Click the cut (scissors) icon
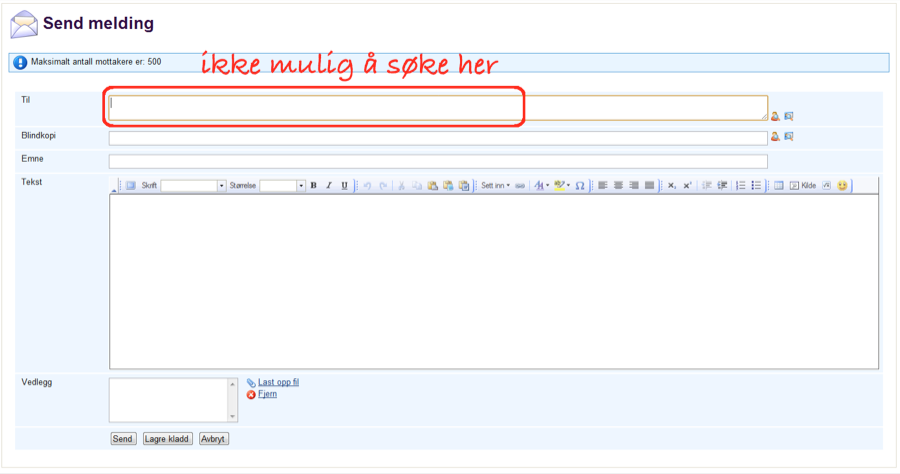 click(x=401, y=185)
